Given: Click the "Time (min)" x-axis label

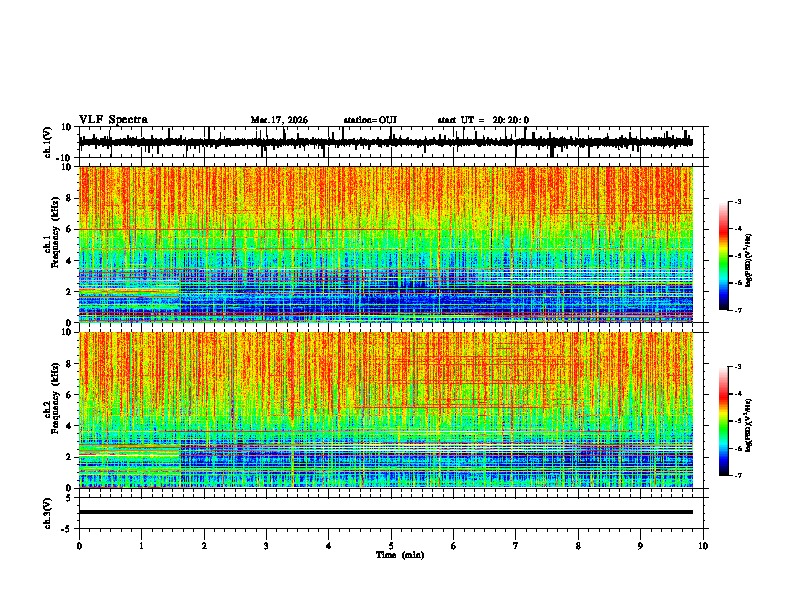Looking at the screenshot, I should 400,555.
